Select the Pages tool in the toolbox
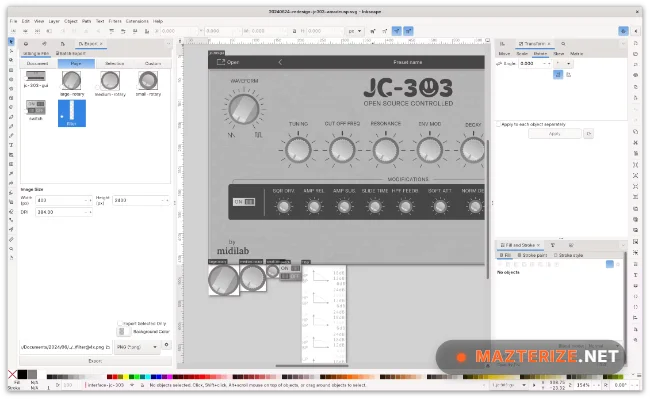650x399 pixels. pos(11,258)
